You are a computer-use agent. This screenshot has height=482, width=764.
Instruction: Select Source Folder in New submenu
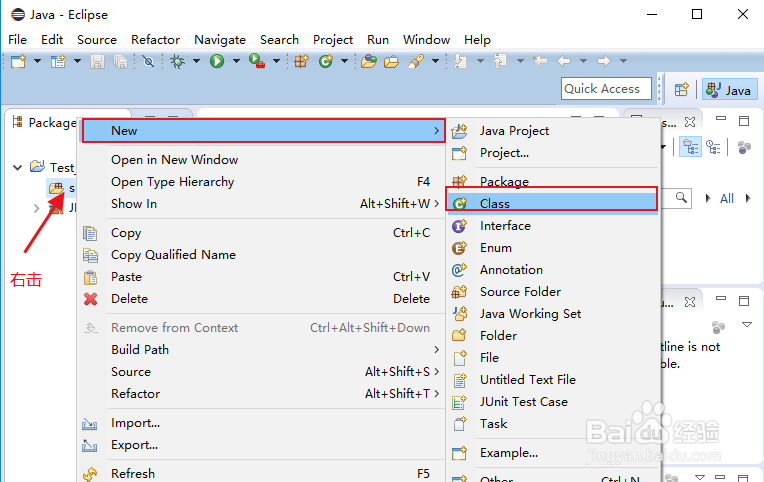(x=554, y=291)
